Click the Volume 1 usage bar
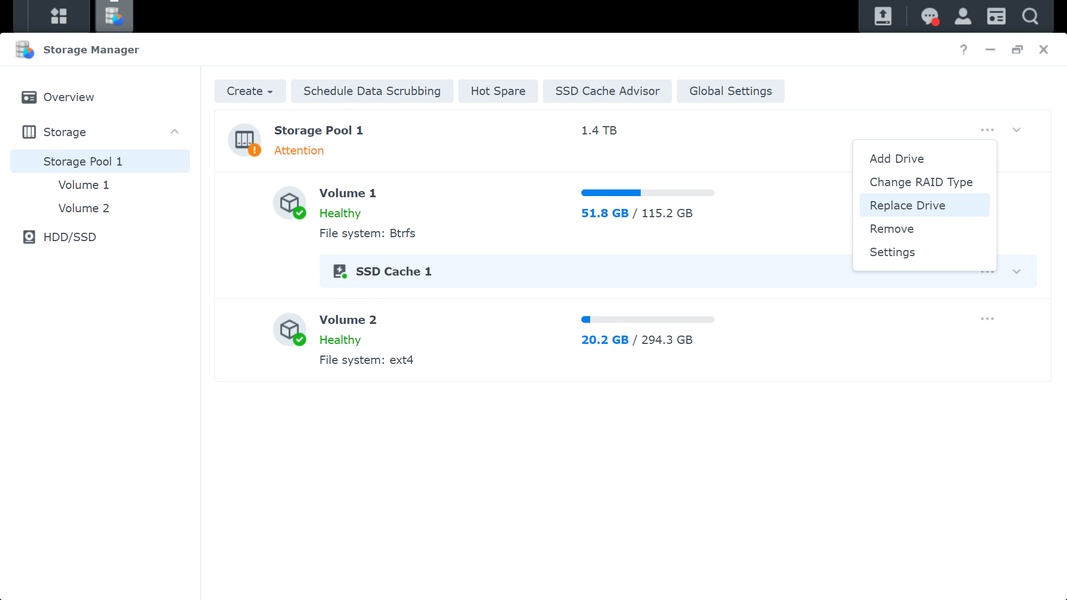1067x600 pixels. pos(647,193)
